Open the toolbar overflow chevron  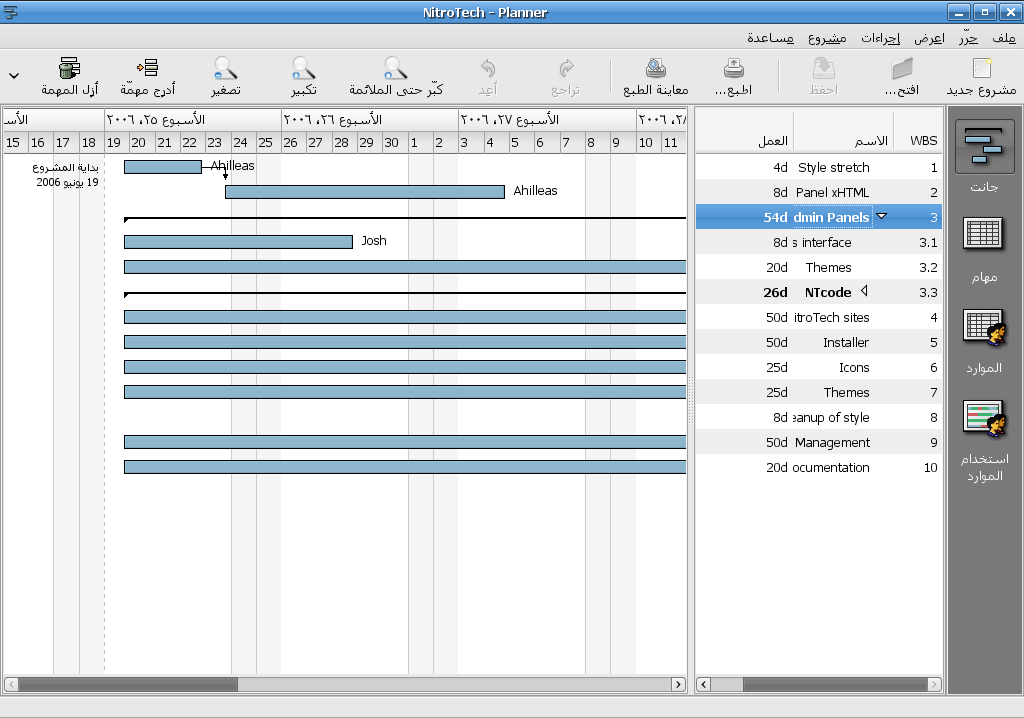(x=13, y=76)
